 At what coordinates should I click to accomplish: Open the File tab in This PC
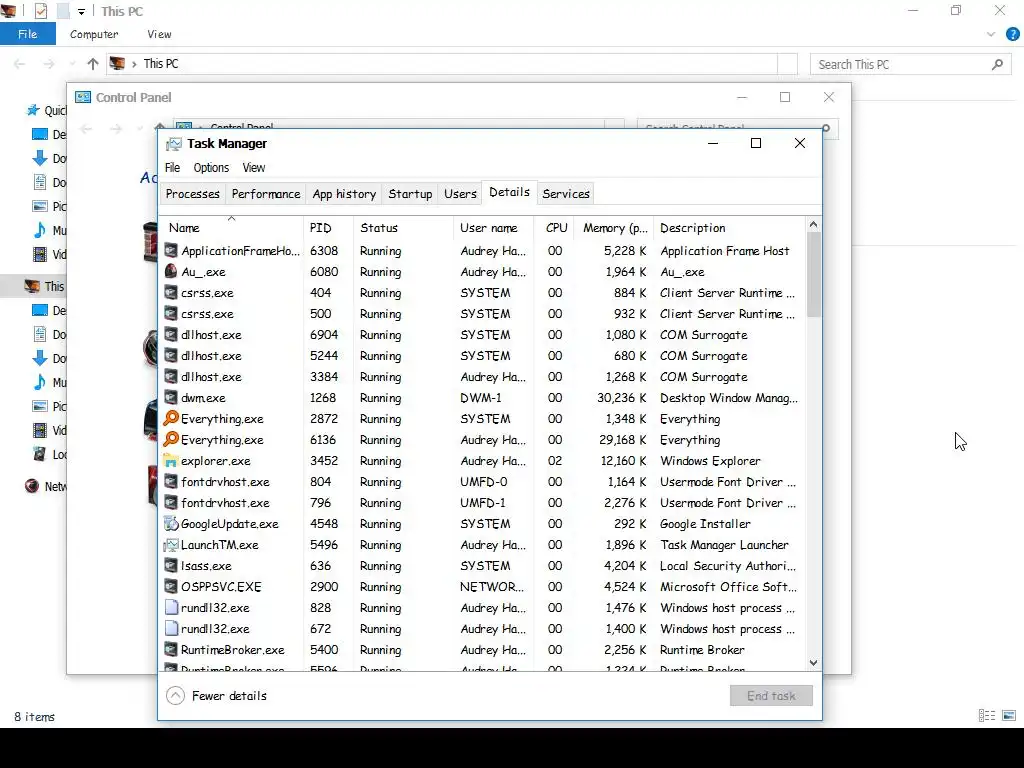pos(27,35)
